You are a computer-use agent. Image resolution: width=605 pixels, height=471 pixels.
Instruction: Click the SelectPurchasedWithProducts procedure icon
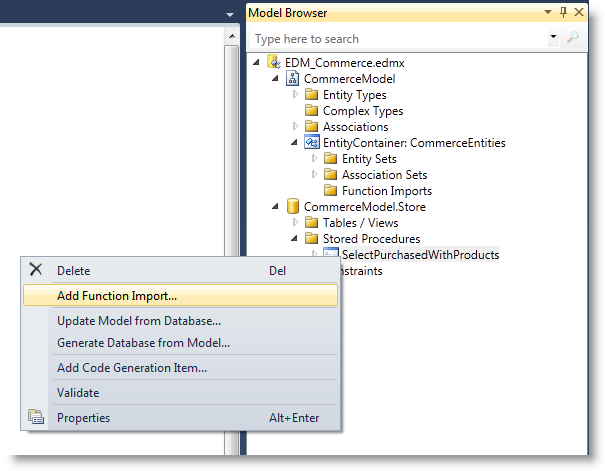(x=331, y=255)
